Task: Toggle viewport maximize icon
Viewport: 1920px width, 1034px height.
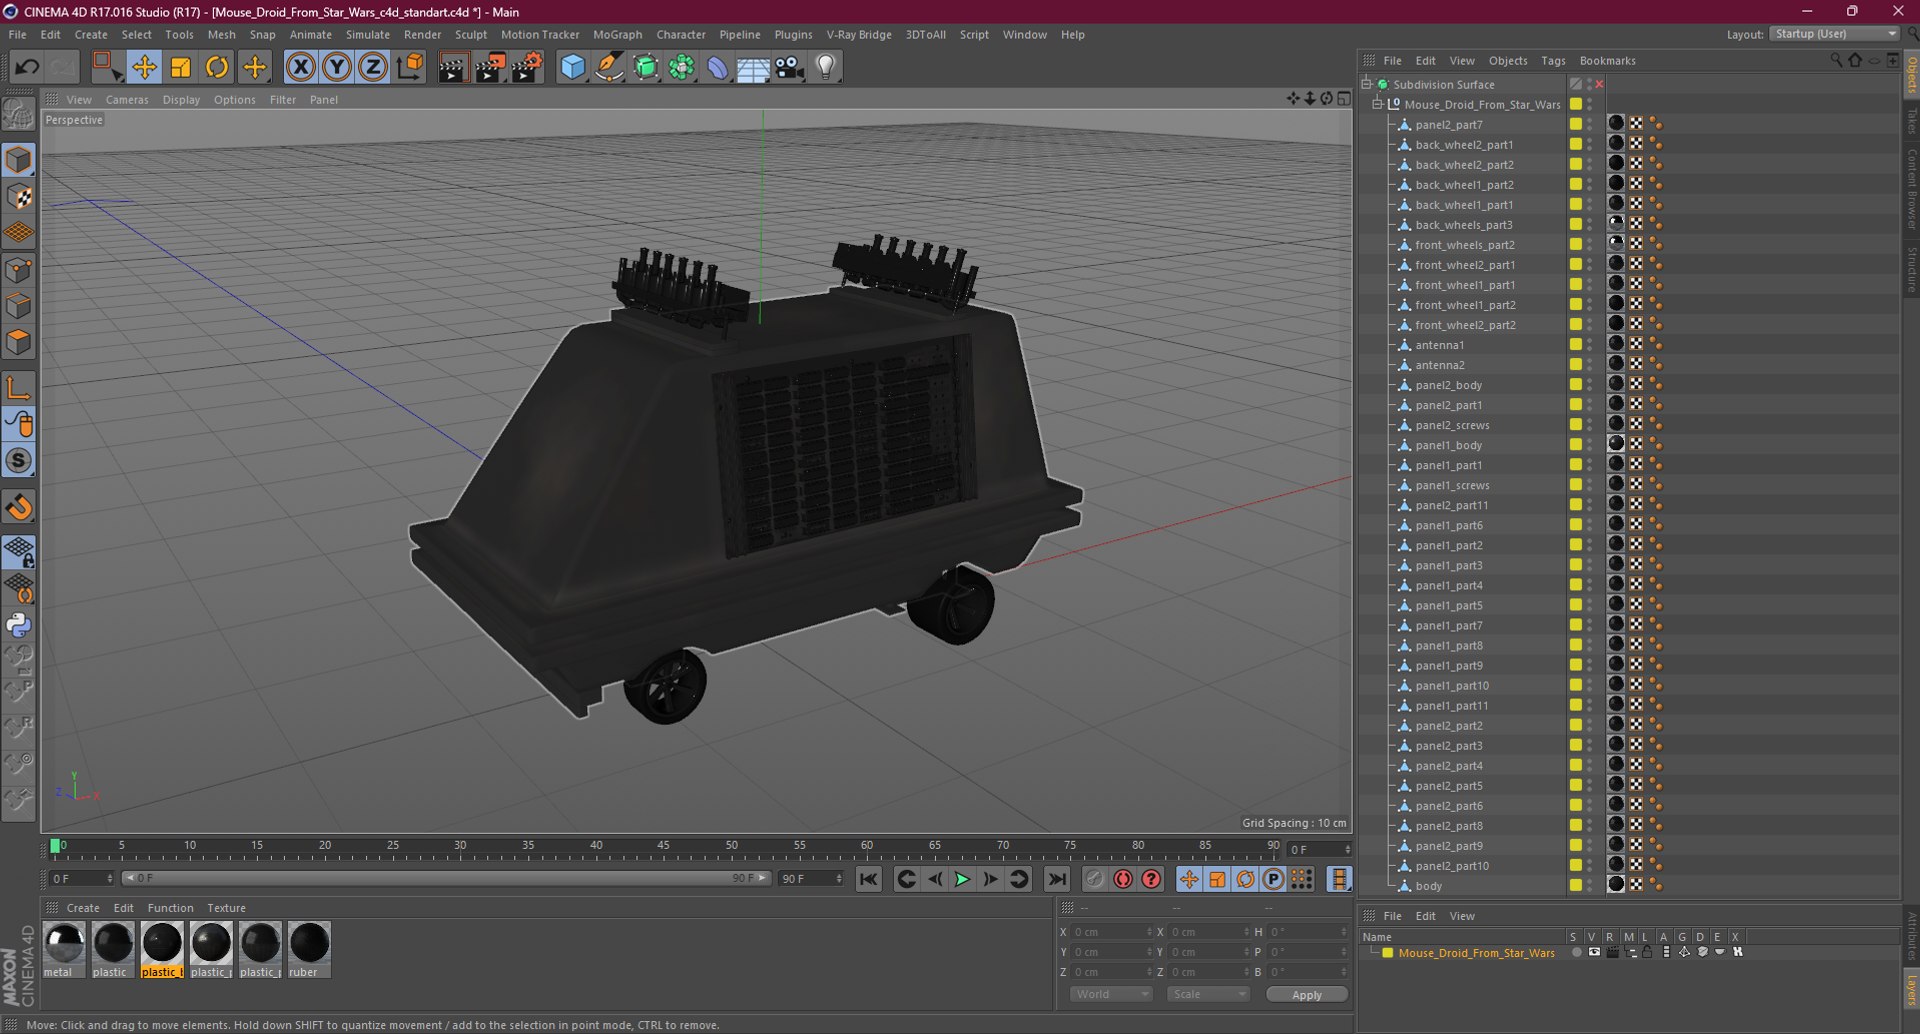Action: tap(1344, 98)
